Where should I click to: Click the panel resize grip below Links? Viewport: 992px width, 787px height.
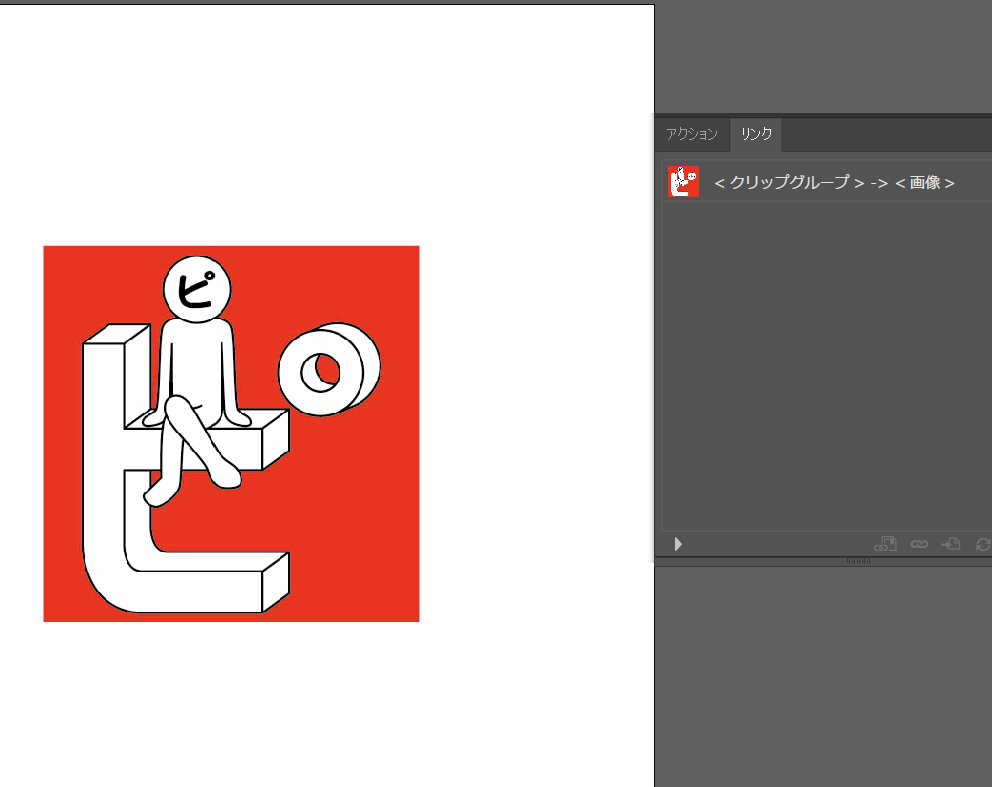click(859, 561)
